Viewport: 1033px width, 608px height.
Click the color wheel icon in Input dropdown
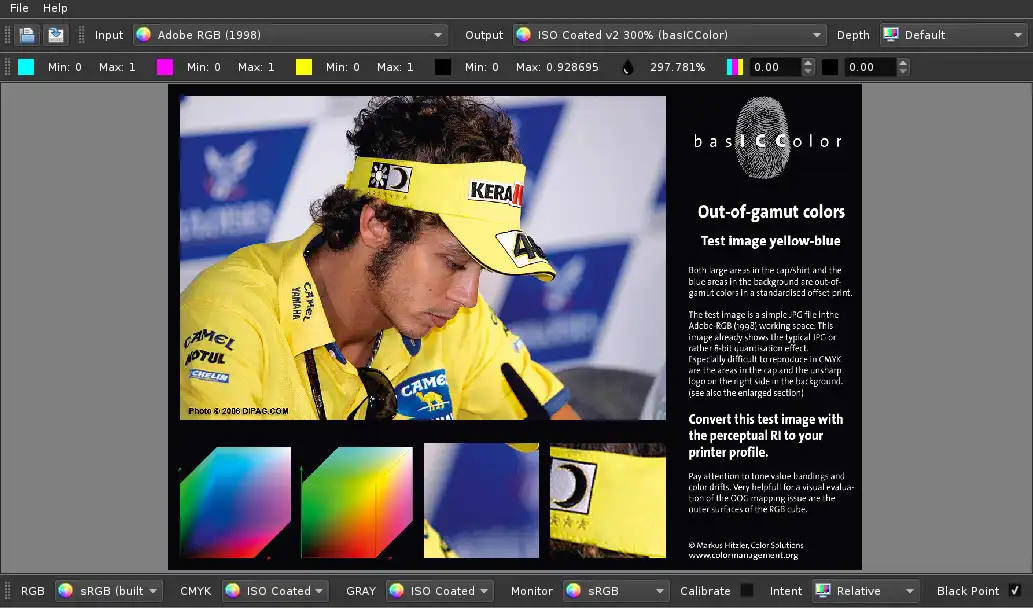[144, 35]
